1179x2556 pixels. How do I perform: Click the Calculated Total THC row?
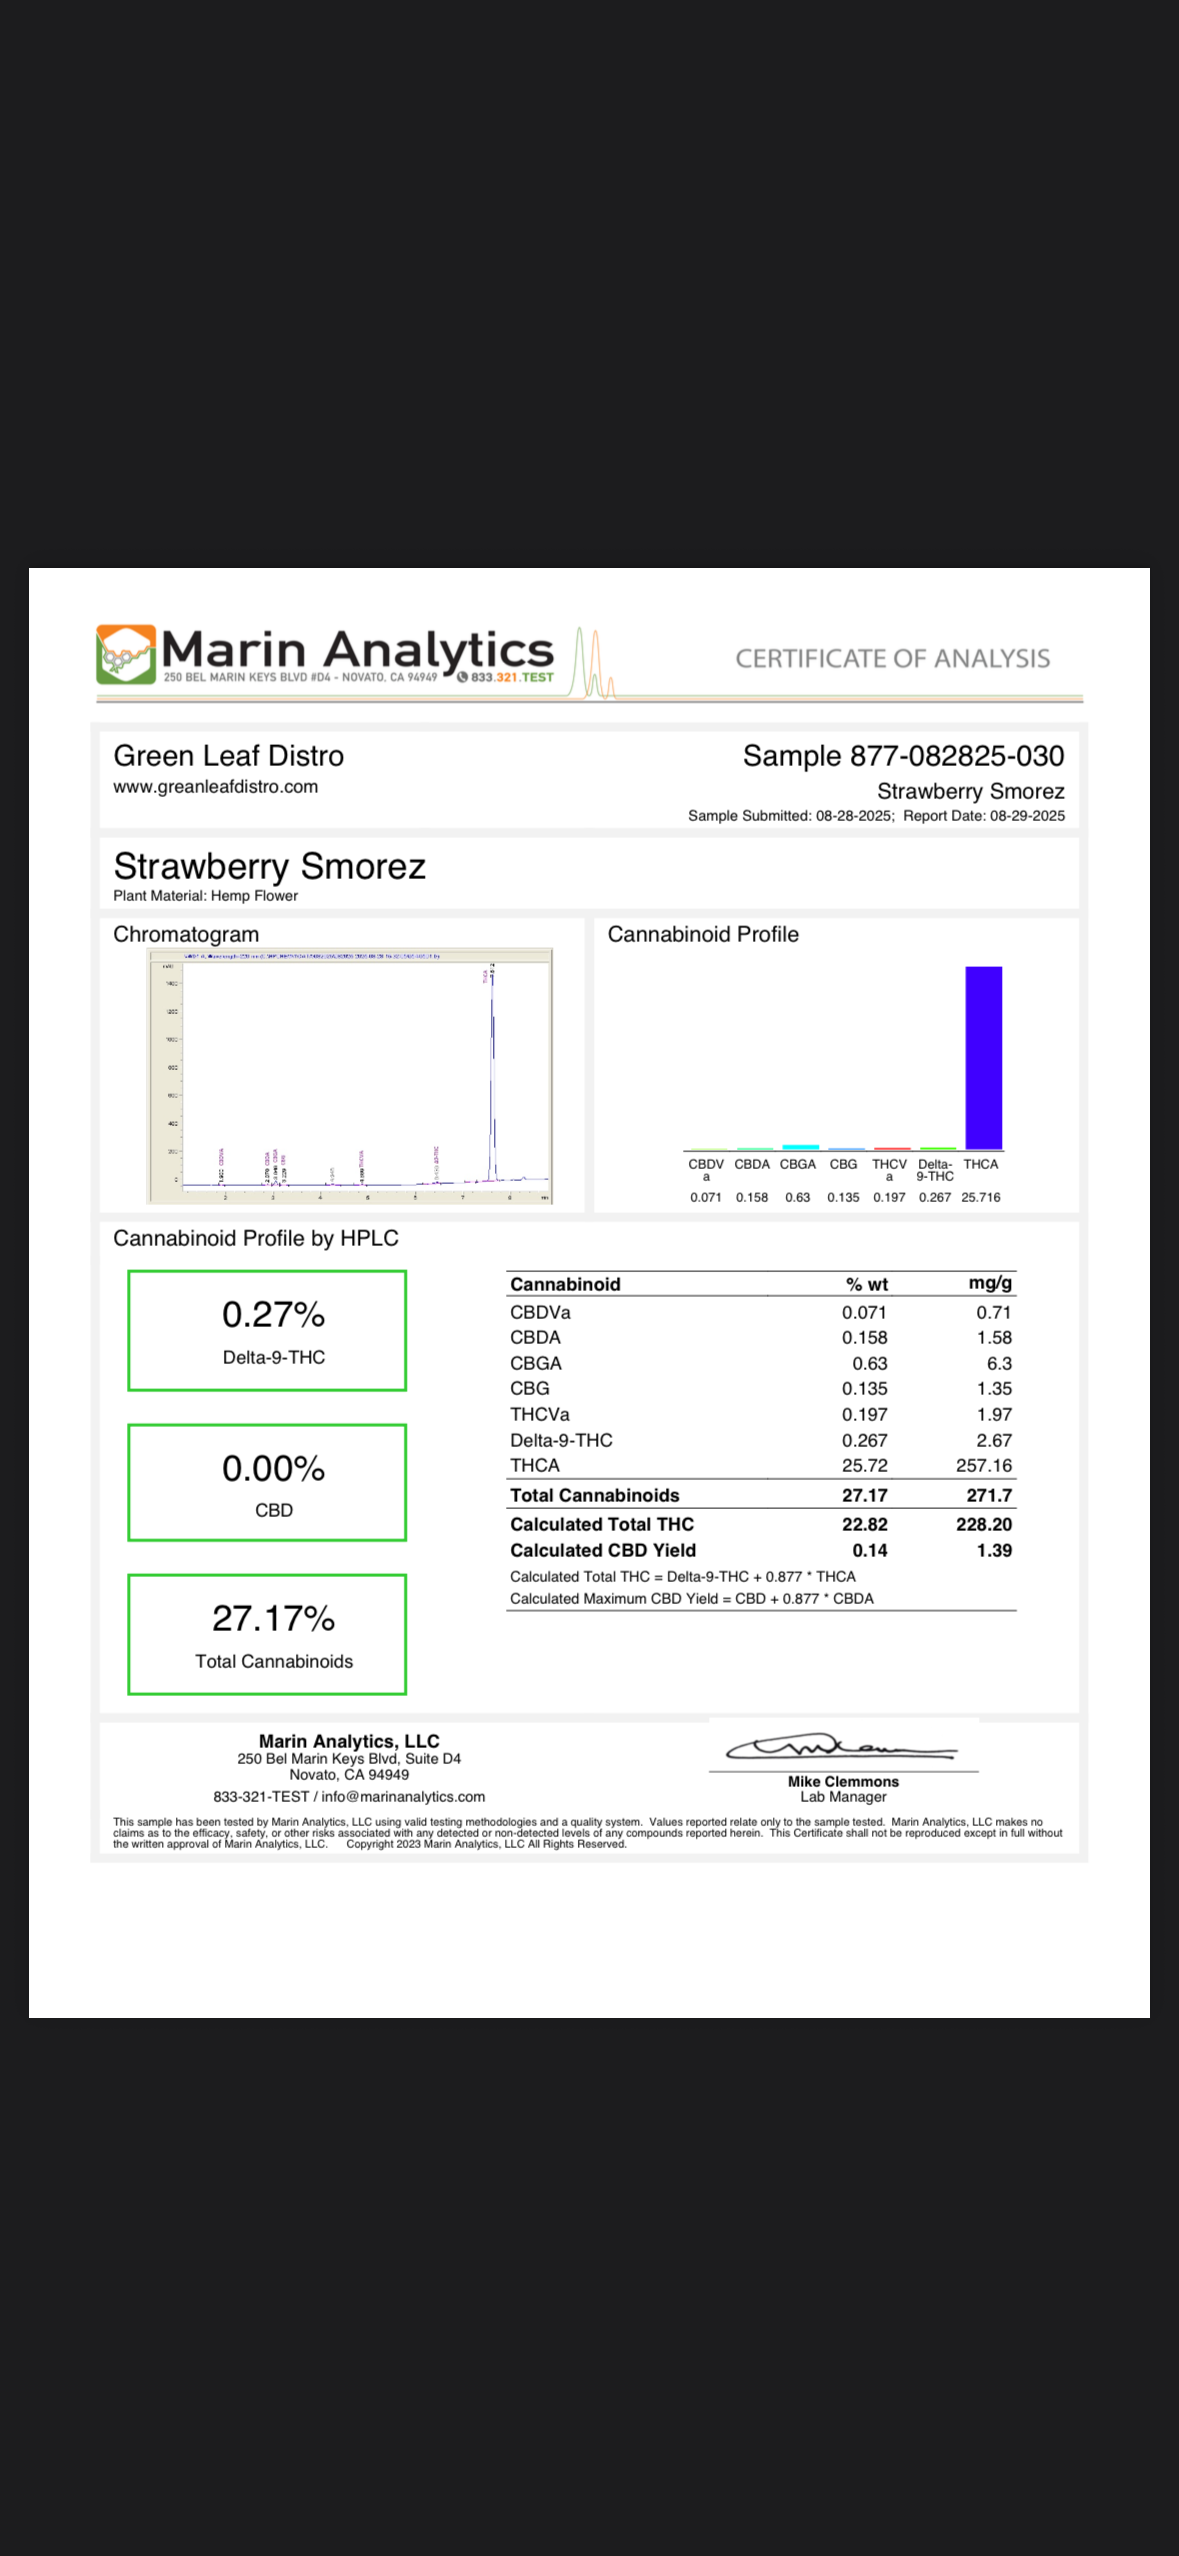[x=761, y=1524]
